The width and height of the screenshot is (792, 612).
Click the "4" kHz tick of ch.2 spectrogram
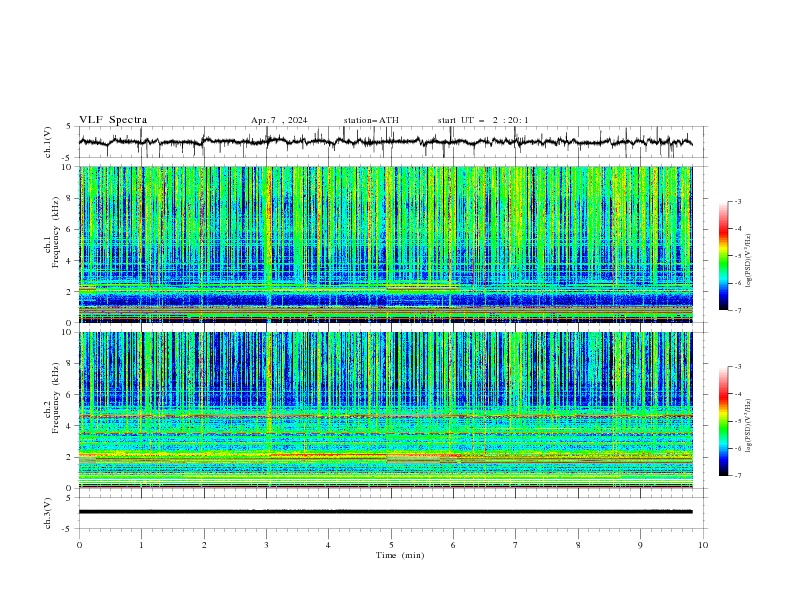tap(70, 426)
